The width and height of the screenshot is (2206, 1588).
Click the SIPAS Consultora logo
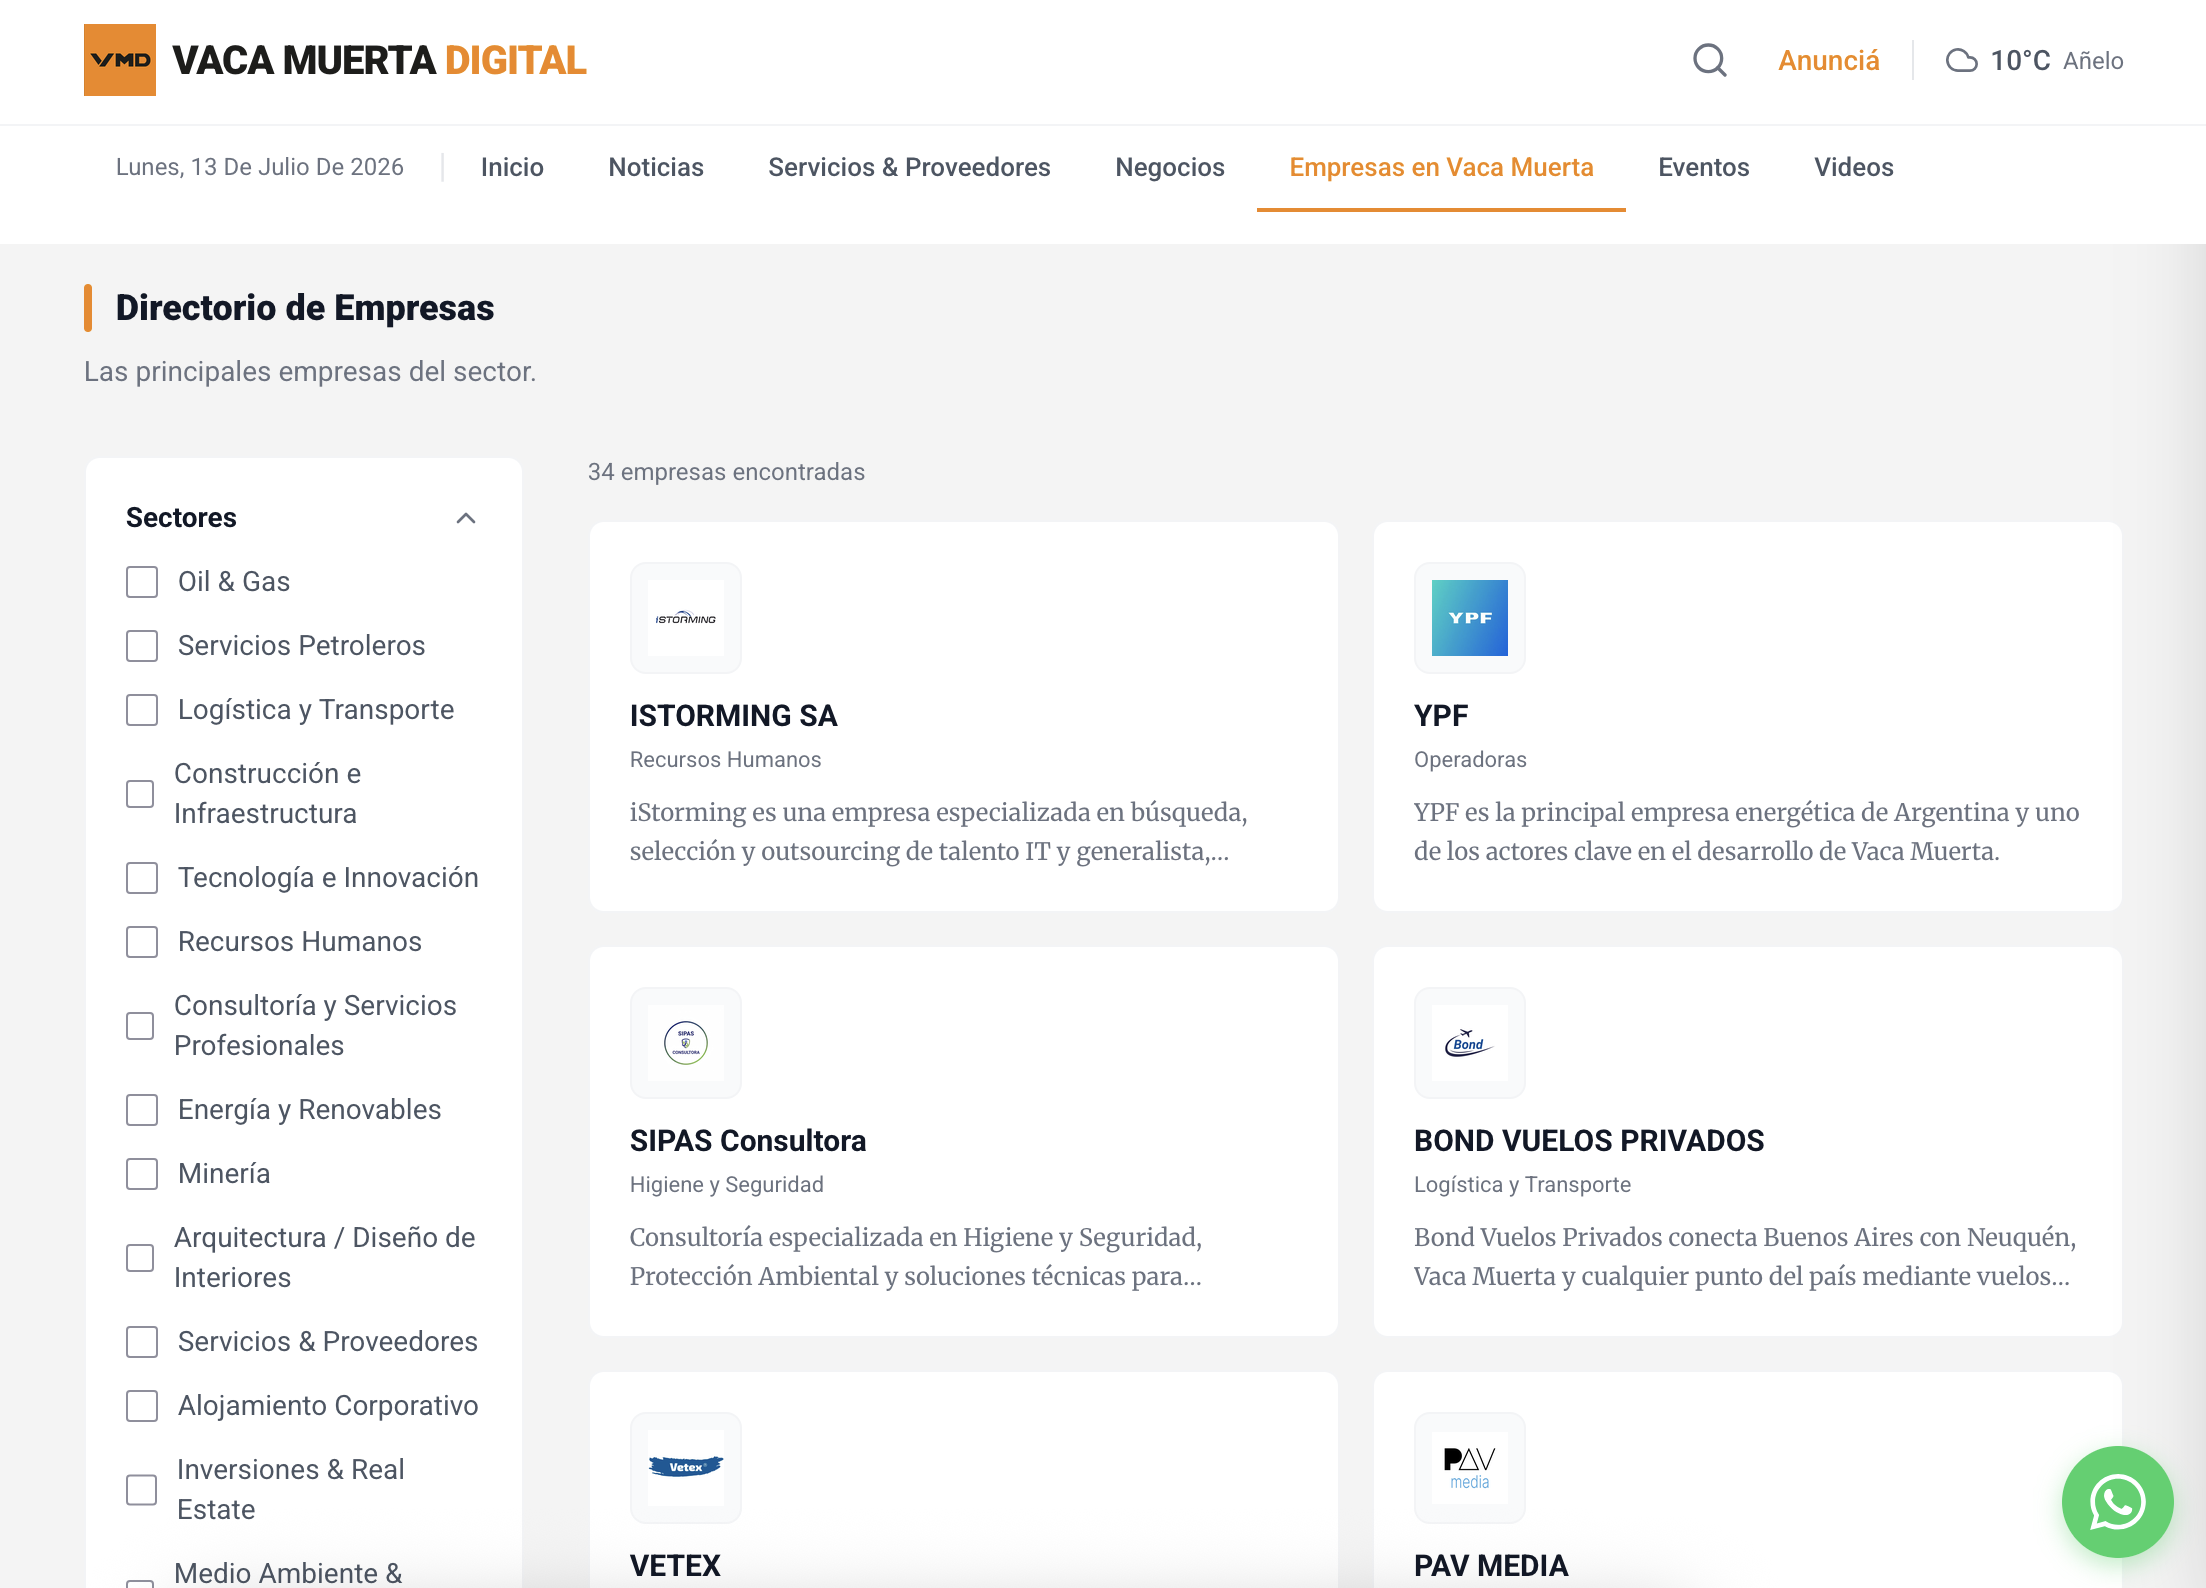tap(685, 1043)
